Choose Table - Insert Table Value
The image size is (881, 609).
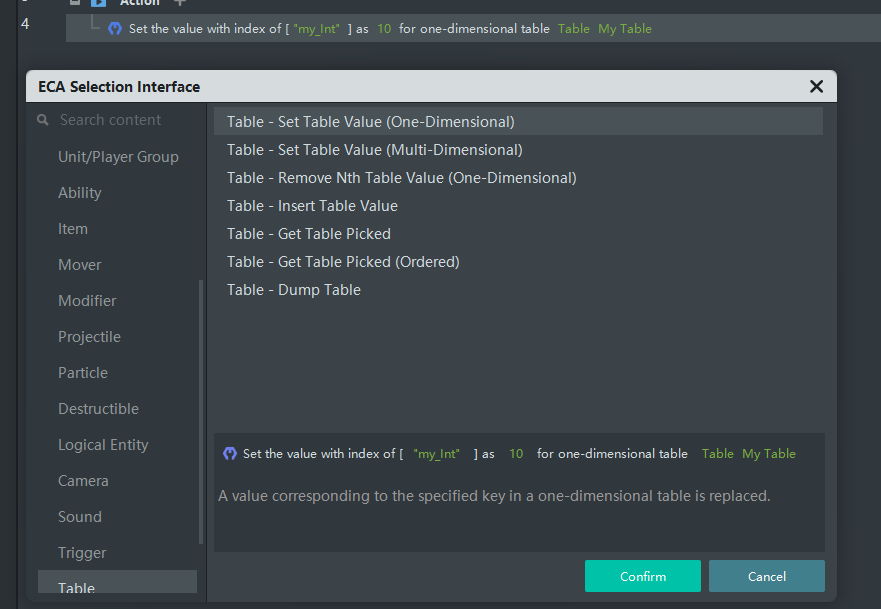(x=312, y=206)
